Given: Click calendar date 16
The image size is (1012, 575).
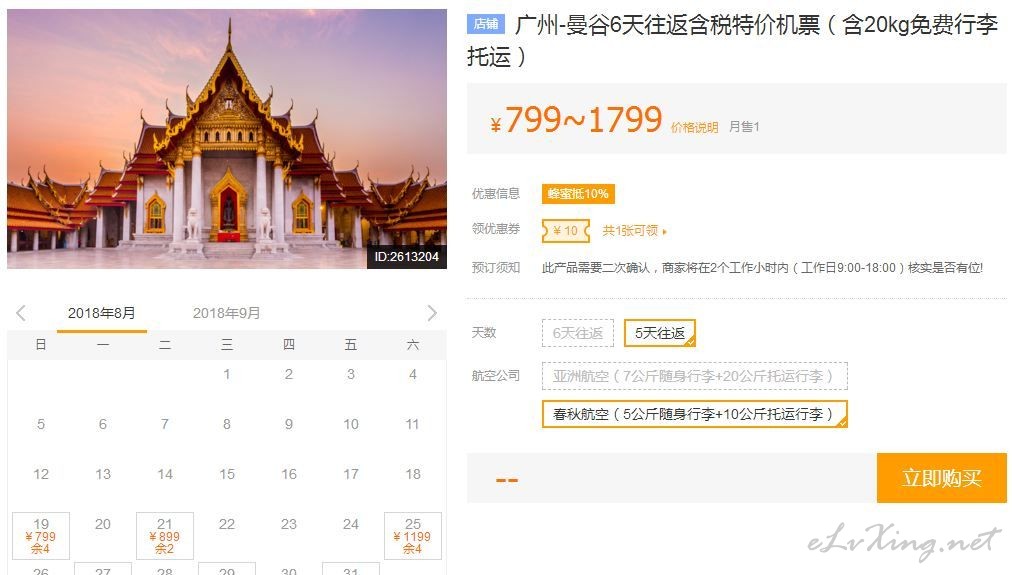Looking at the screenshot, I should point(288,474).
